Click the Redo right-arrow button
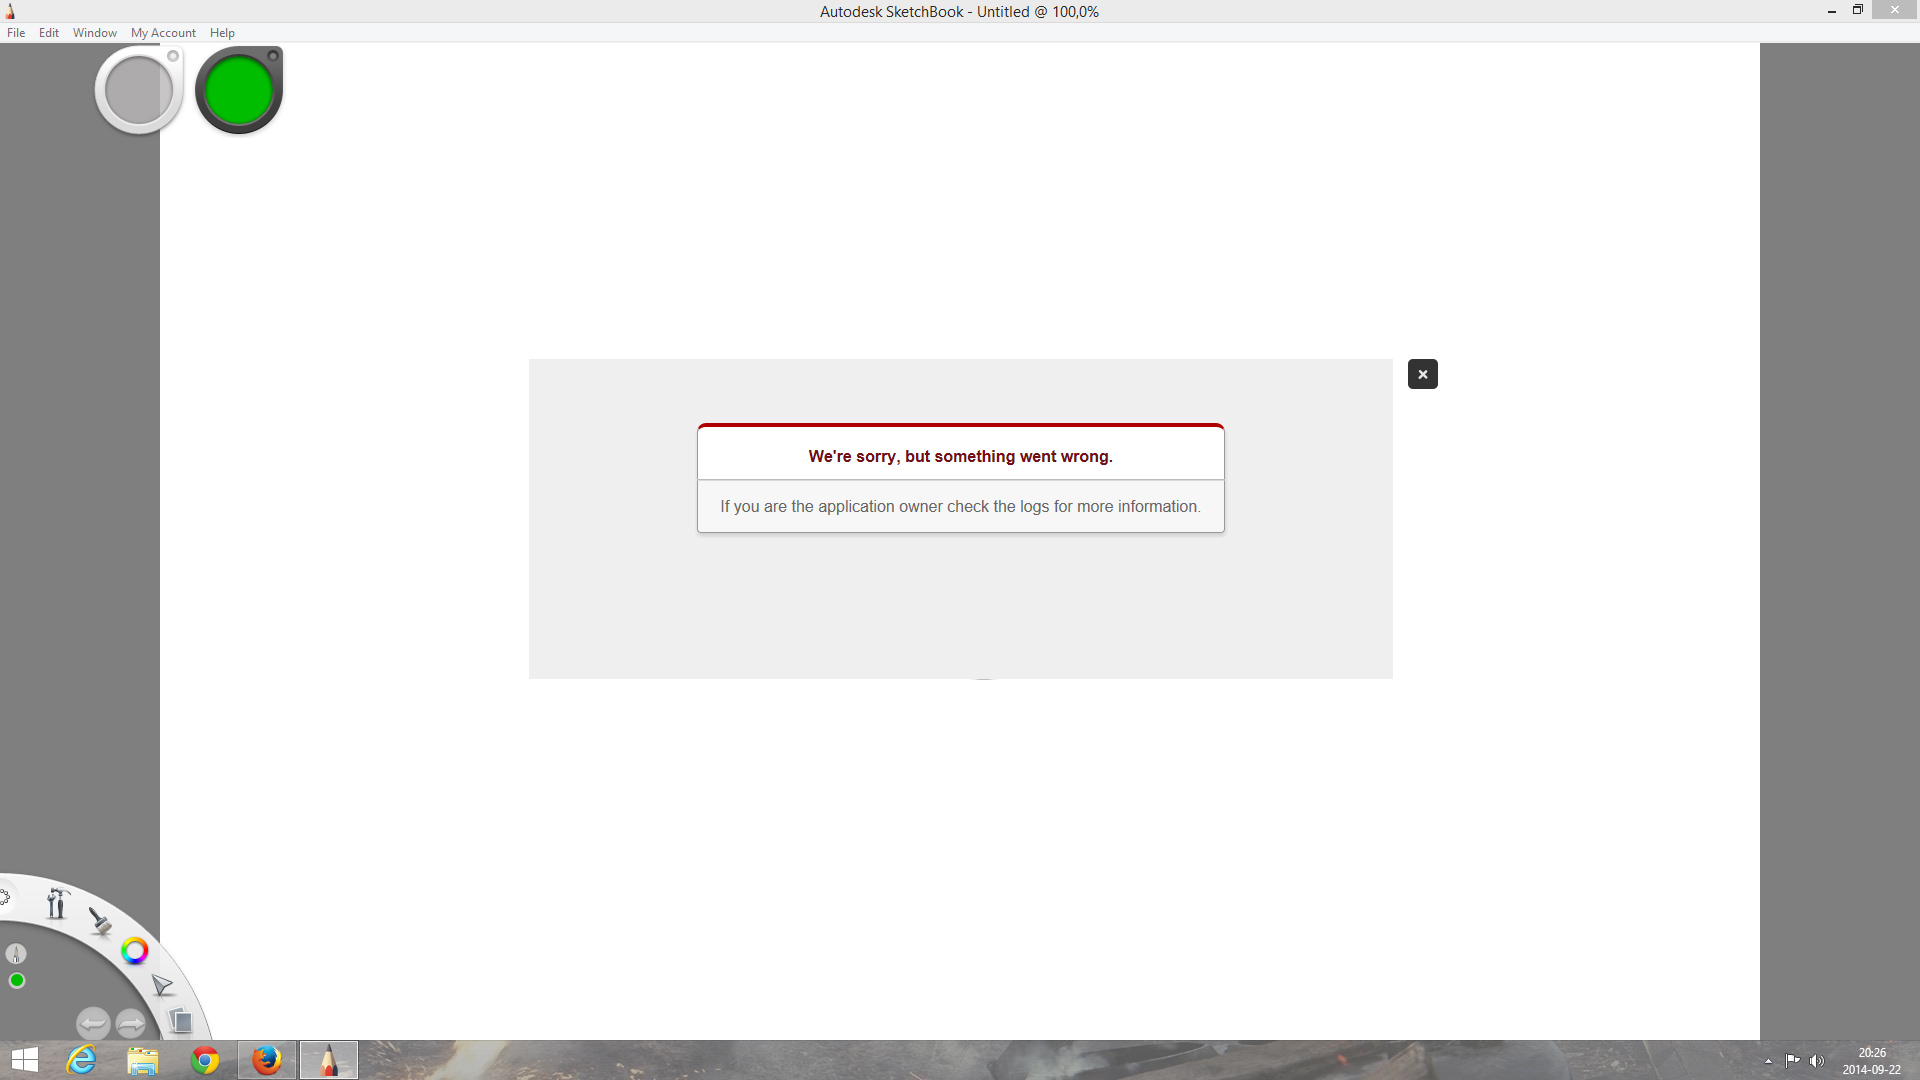Image resolution: width=1920 pixels, height=1080 pixels. 131,1024
